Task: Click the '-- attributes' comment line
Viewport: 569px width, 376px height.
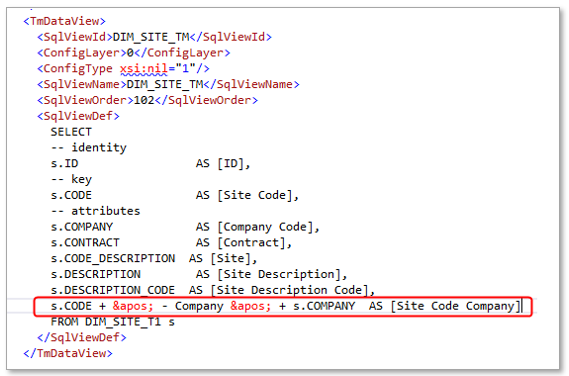Action: point(95,211)
